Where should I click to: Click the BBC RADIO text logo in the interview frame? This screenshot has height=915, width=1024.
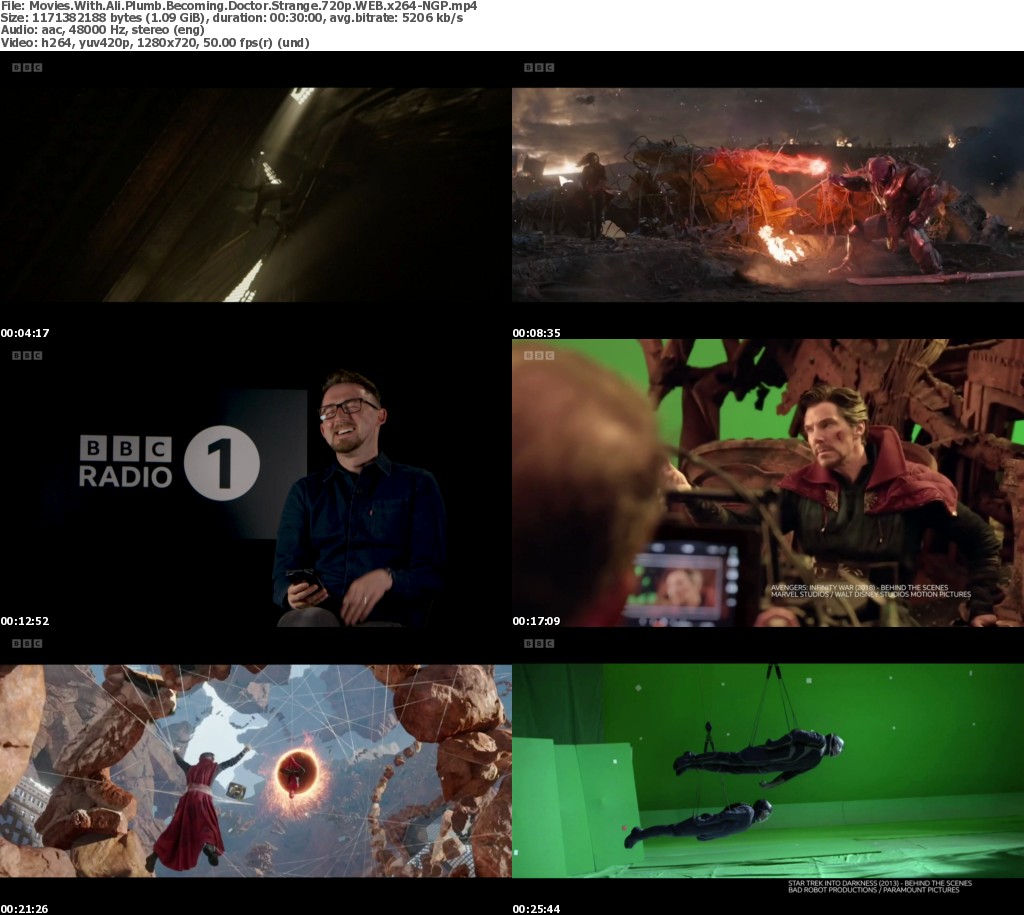[x=125, y=462]
